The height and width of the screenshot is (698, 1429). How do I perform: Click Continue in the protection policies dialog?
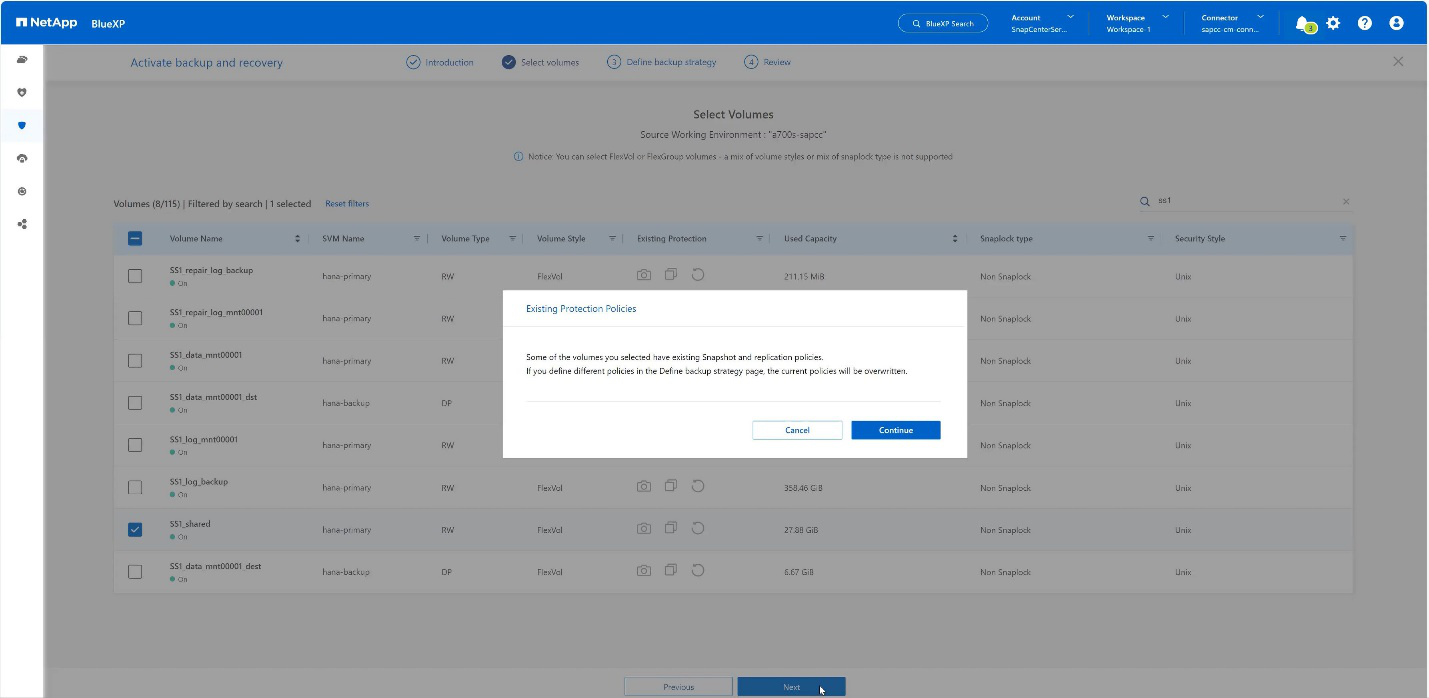pos(895,430)
